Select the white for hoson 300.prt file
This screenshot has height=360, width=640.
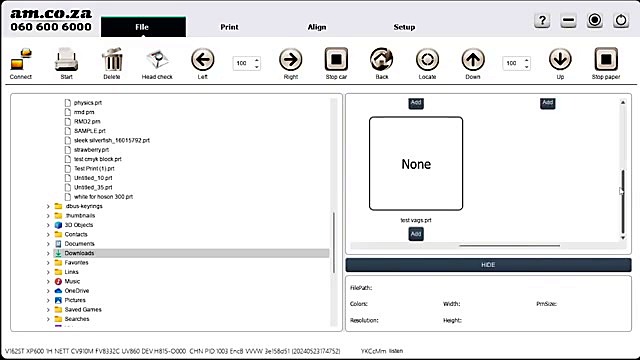pyautogui.click(x=103, y=196)
